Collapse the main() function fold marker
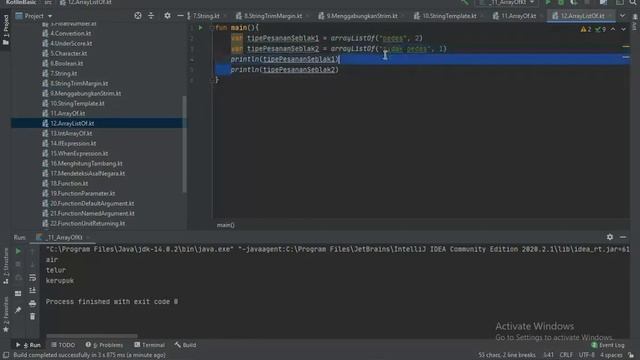 [211, 28]
